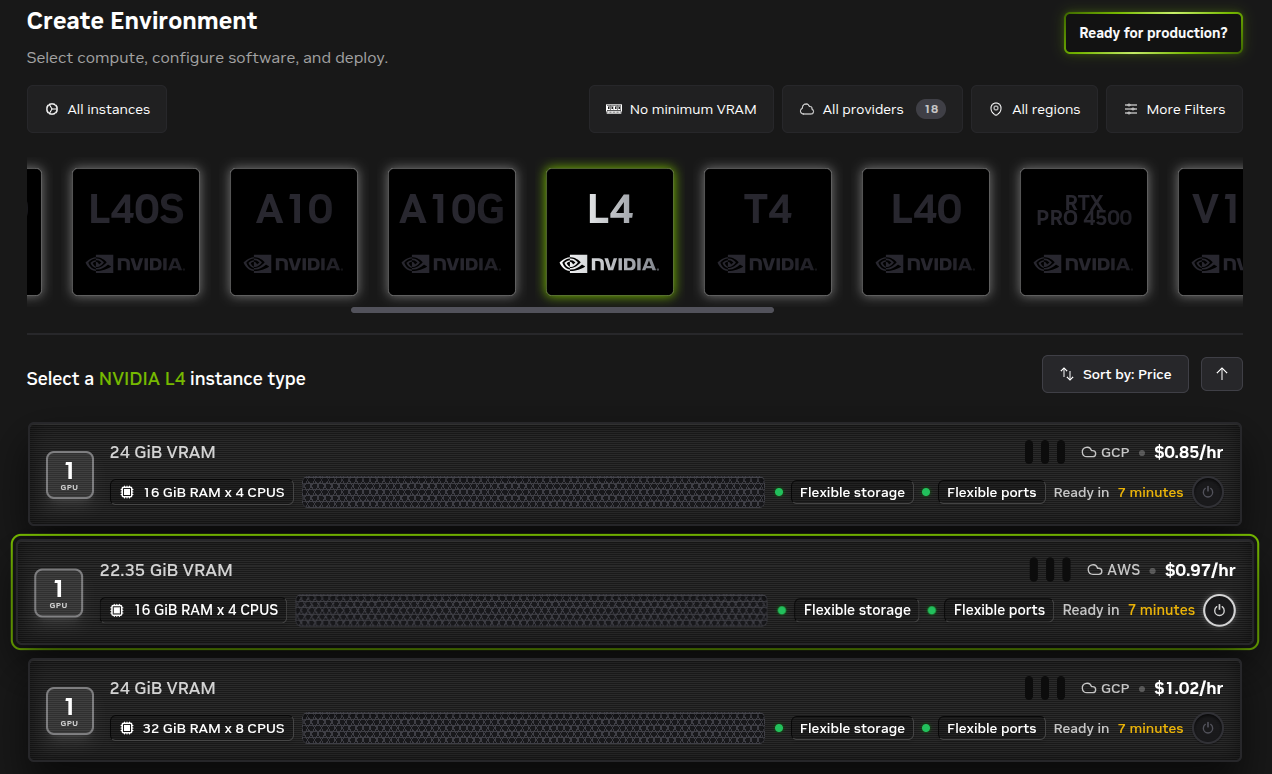Screen dimensions: 1272x774
Task: Click the memory icon in No minimum VRAM
Action: (614, 109)
